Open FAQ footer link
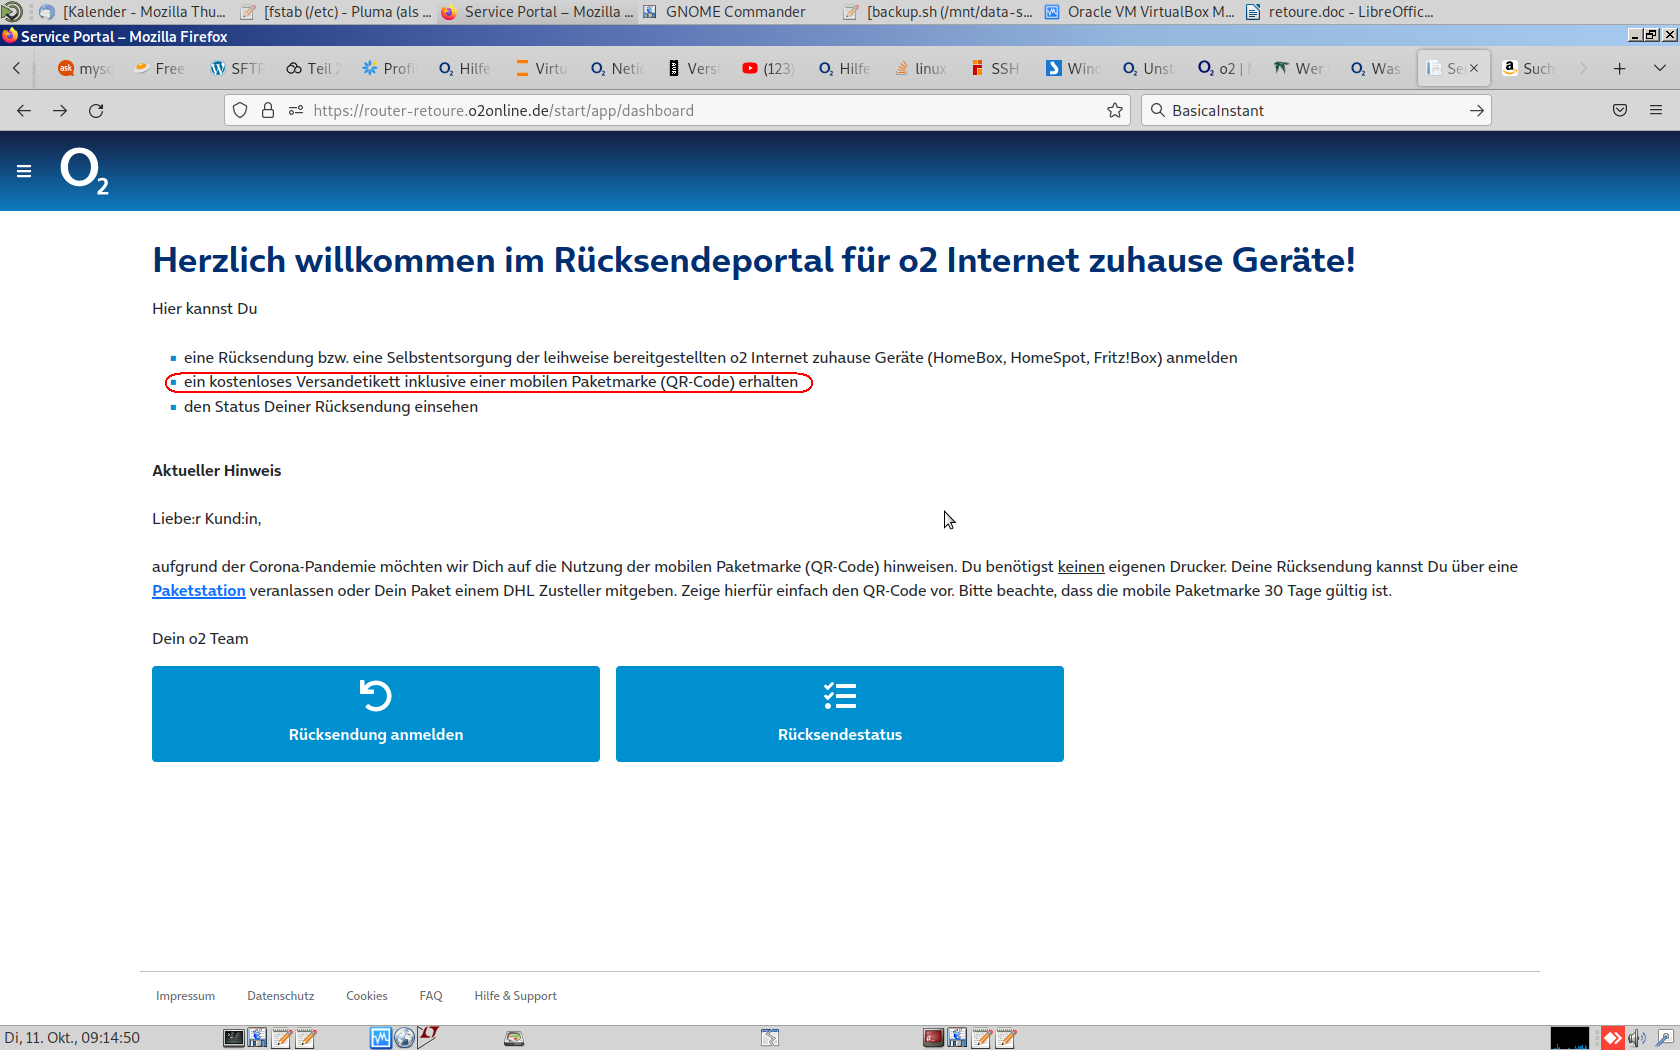The height and width of the screenshot is (1050, 1680). pos(431,996)
